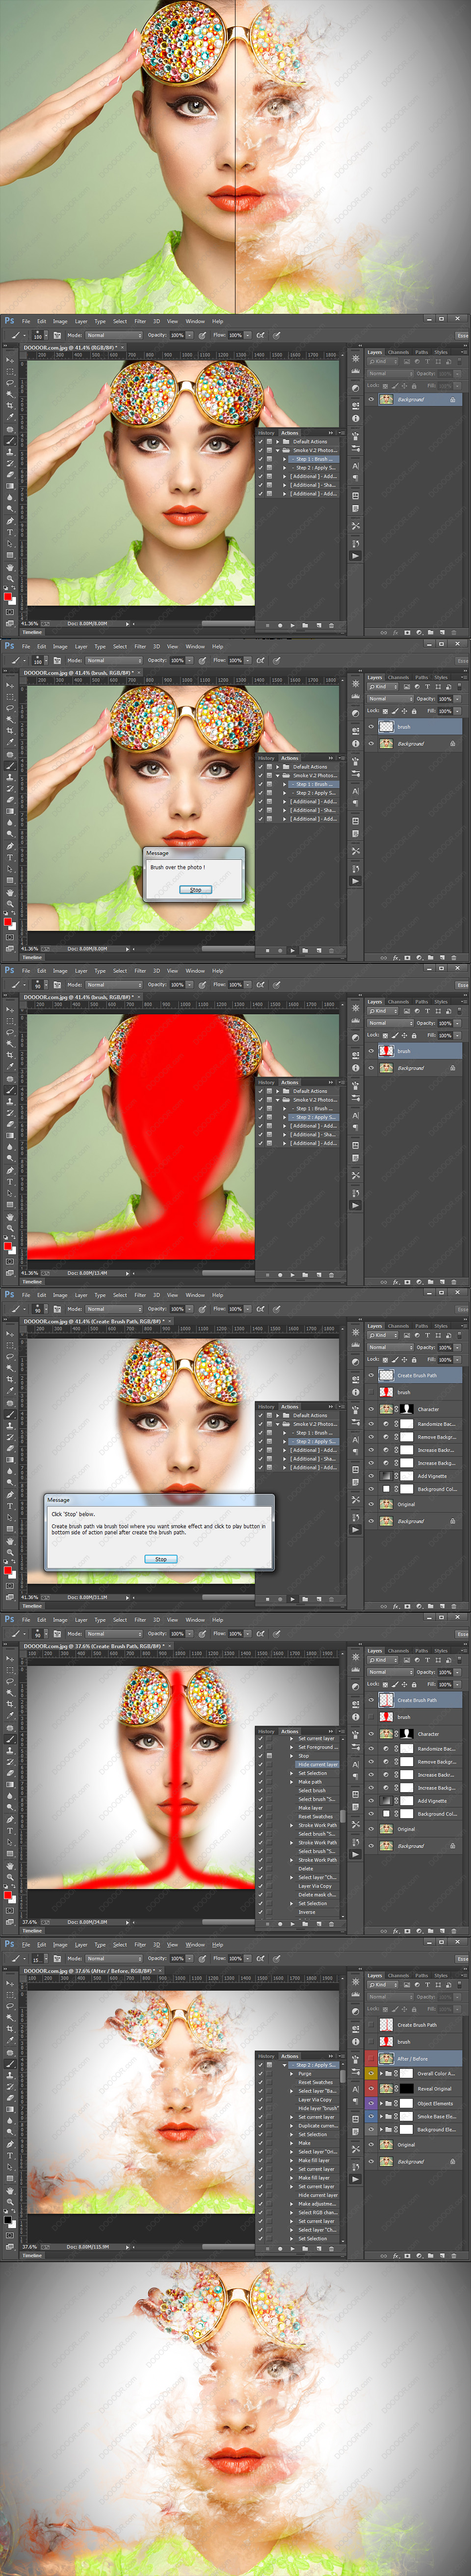
Task: Select the After / Before layer thumbnail
Action: coord(386,2059)
